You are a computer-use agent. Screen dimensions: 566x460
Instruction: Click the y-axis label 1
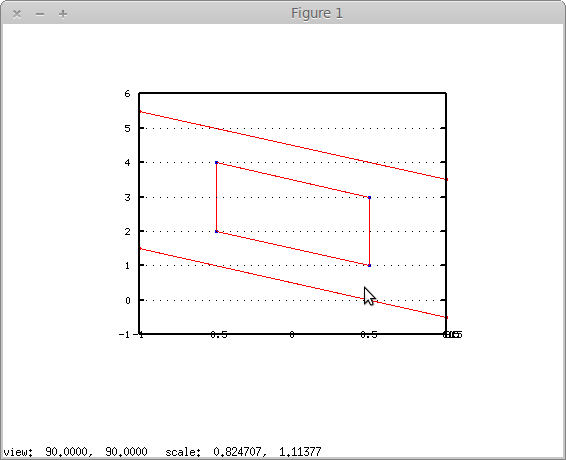point(127,266)
